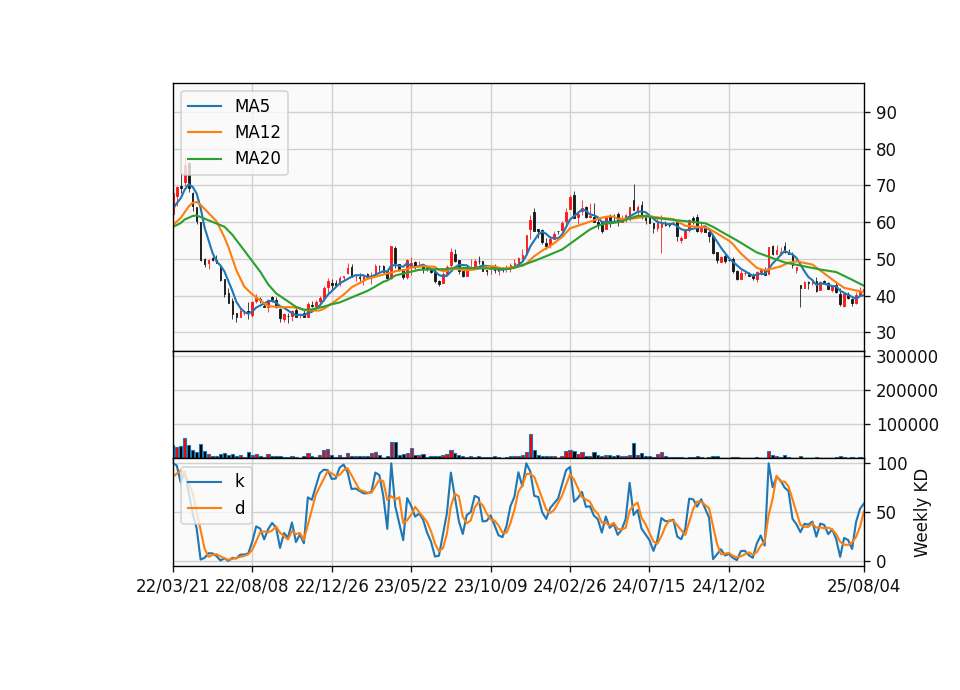960x690 pixels.
Task: Click the price axis value 40
Action: click(x=886, y=296)
